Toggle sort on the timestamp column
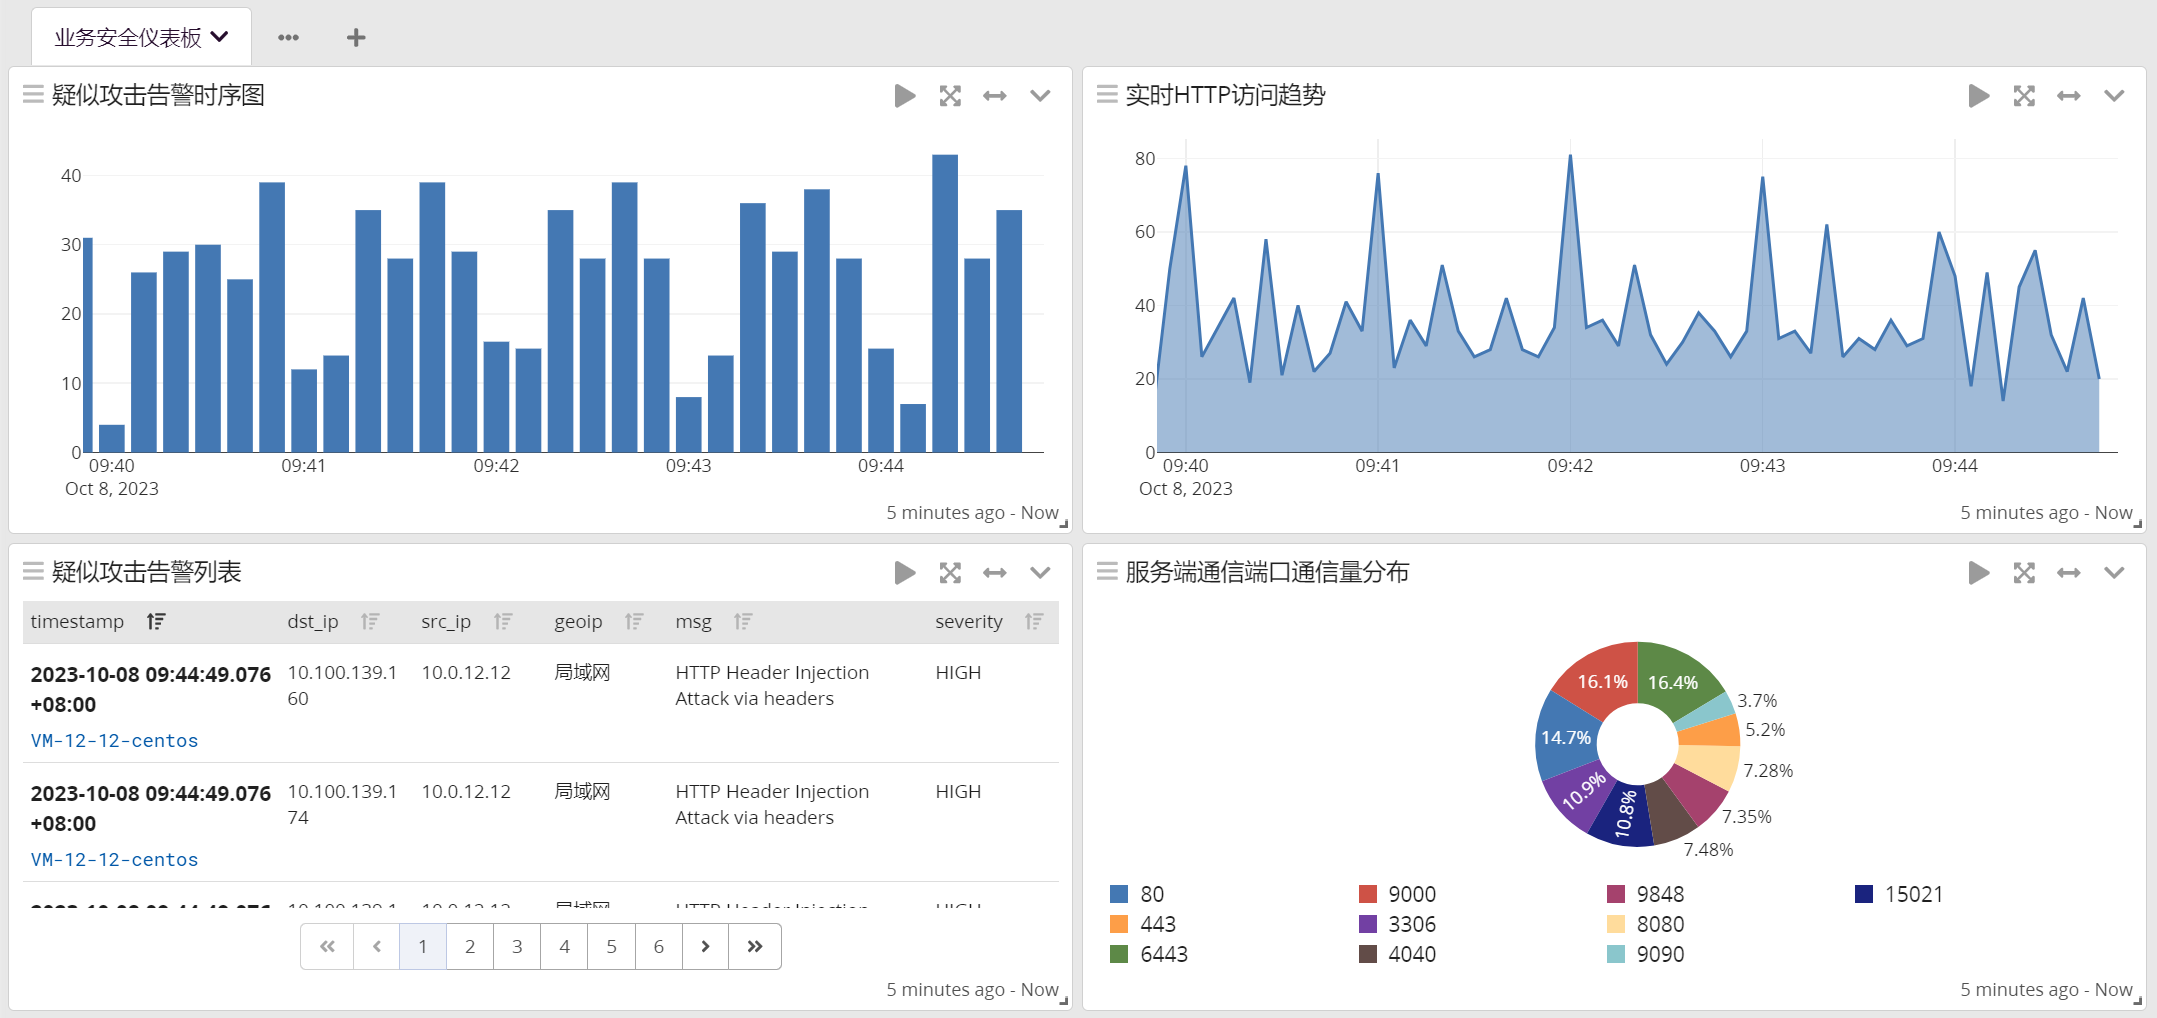 [156, 622]
